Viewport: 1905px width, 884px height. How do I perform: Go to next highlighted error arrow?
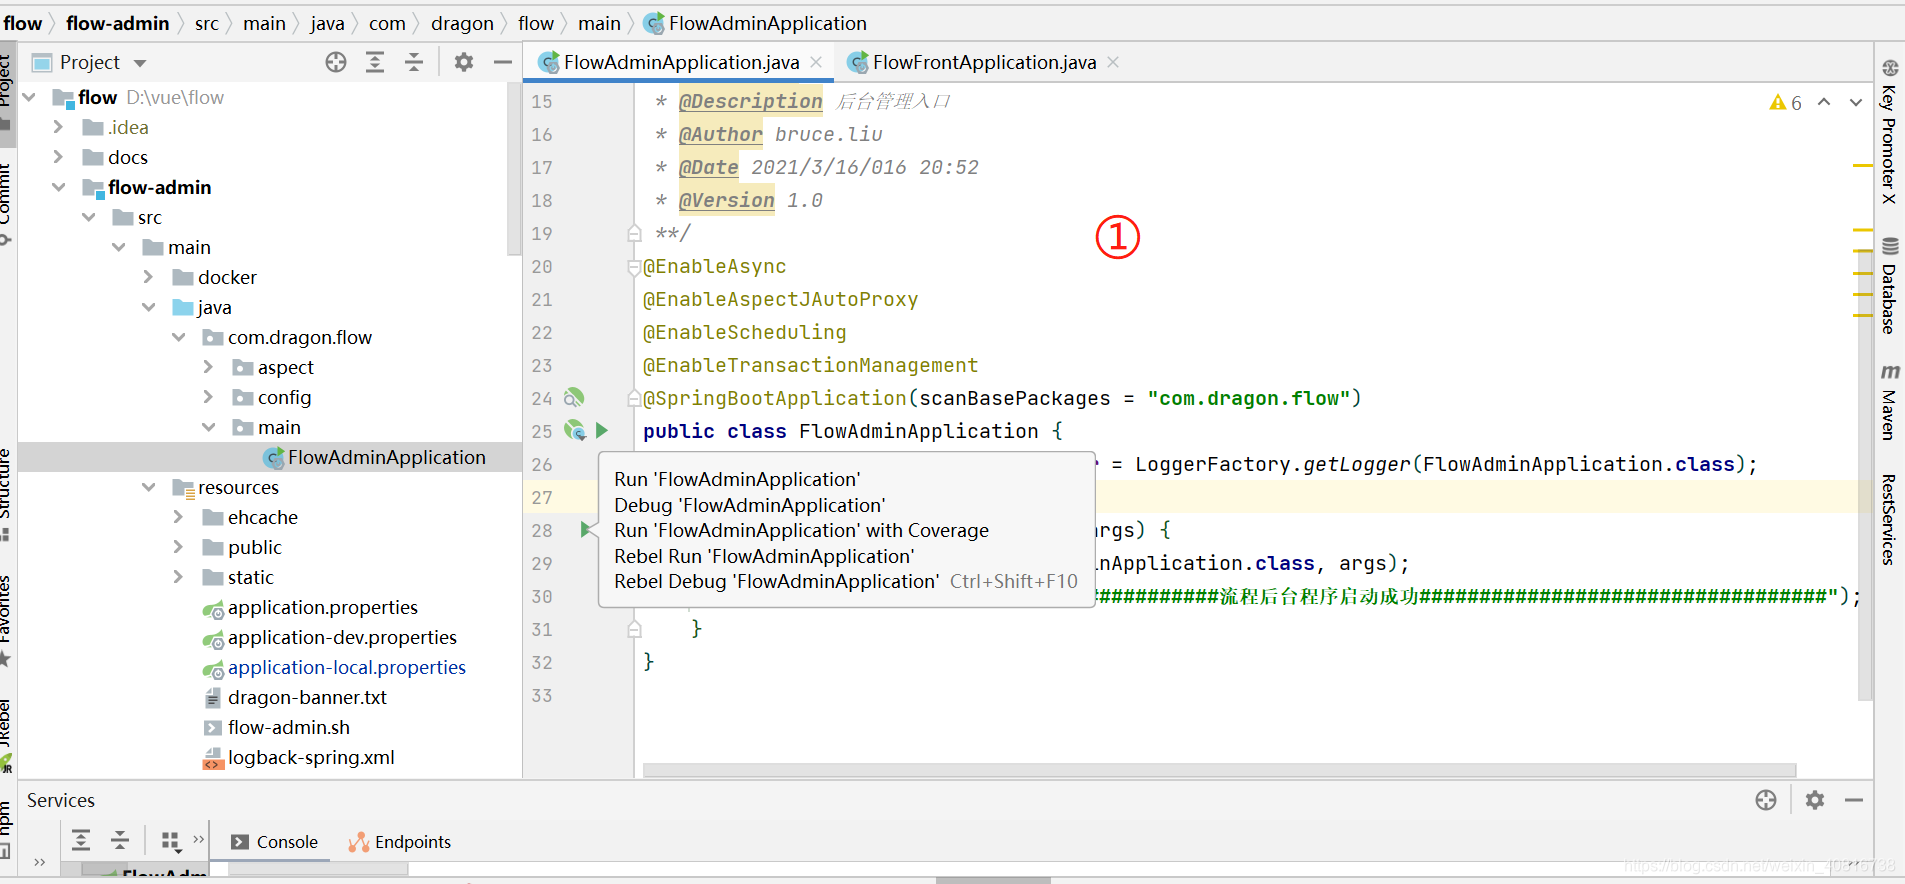[x=1856, y=102]
